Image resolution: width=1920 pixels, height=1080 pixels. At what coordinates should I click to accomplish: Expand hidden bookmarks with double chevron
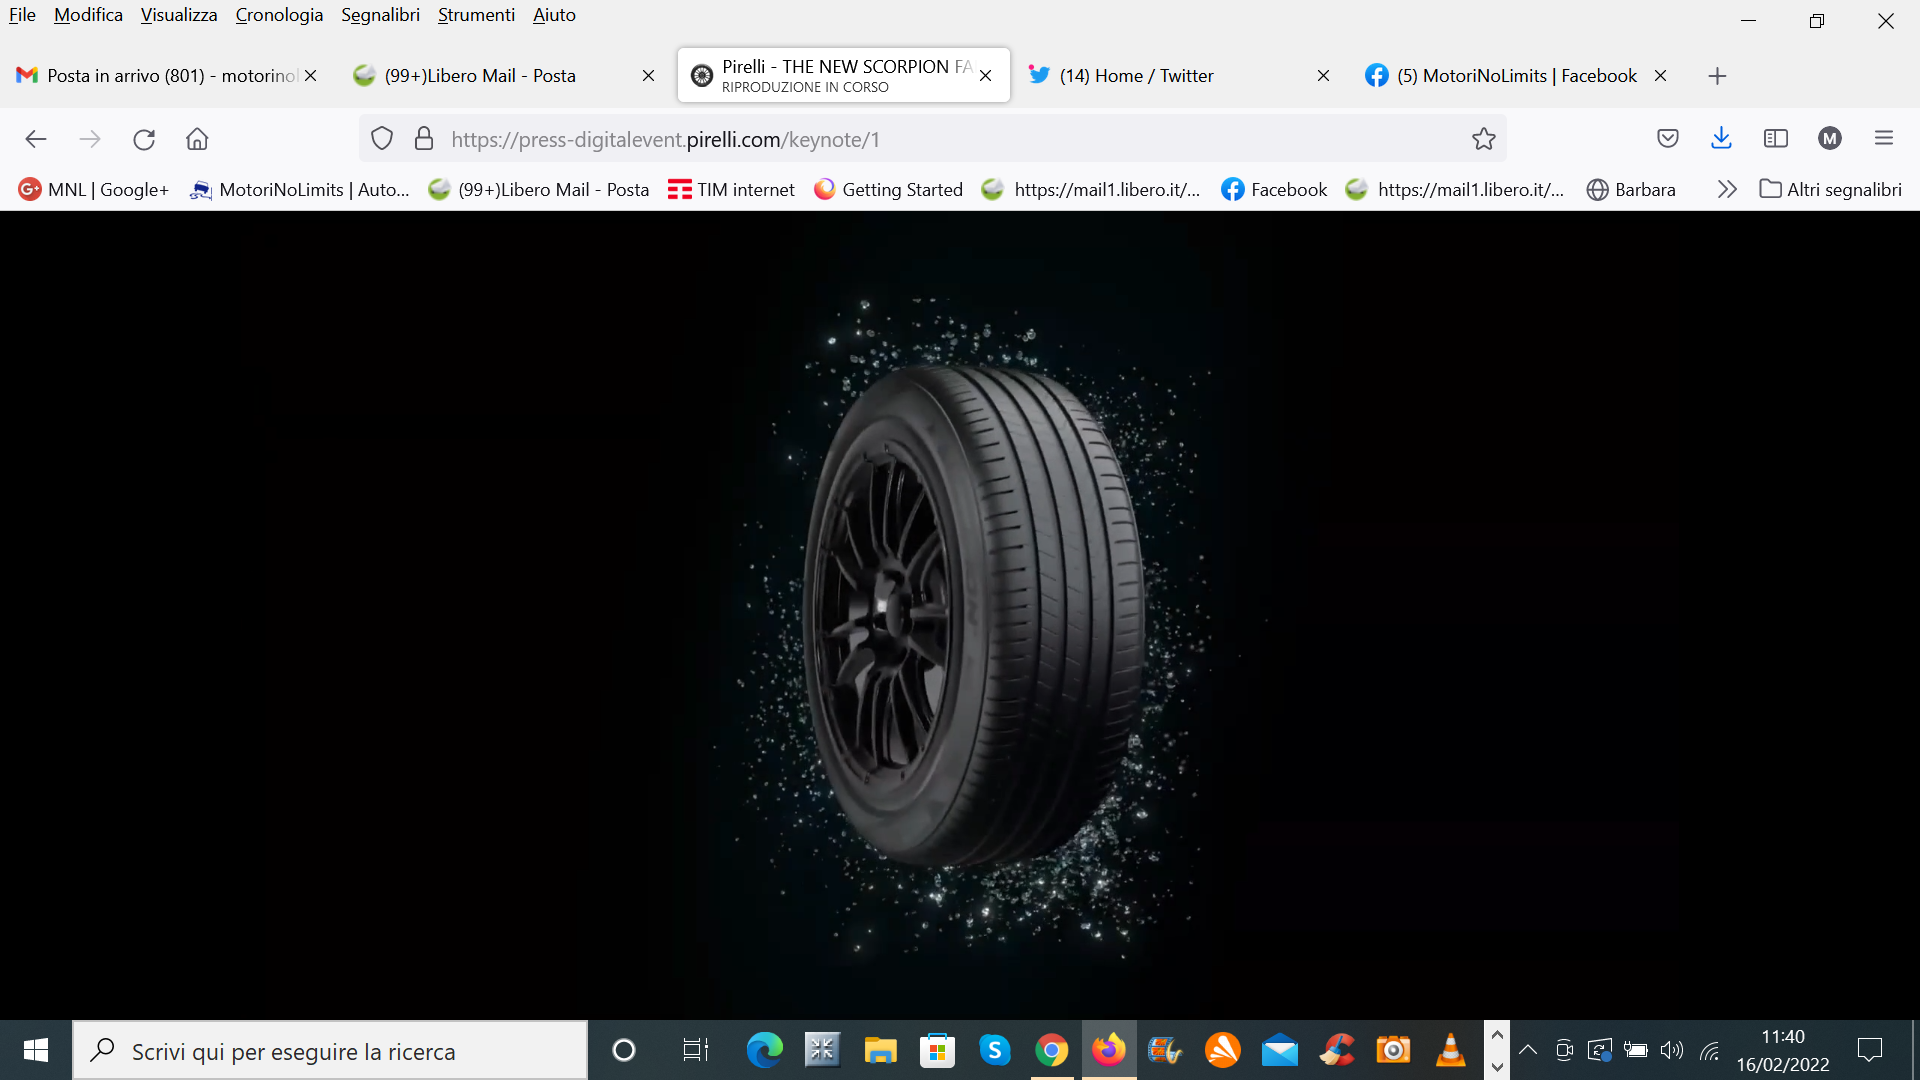coord(1727,189)
